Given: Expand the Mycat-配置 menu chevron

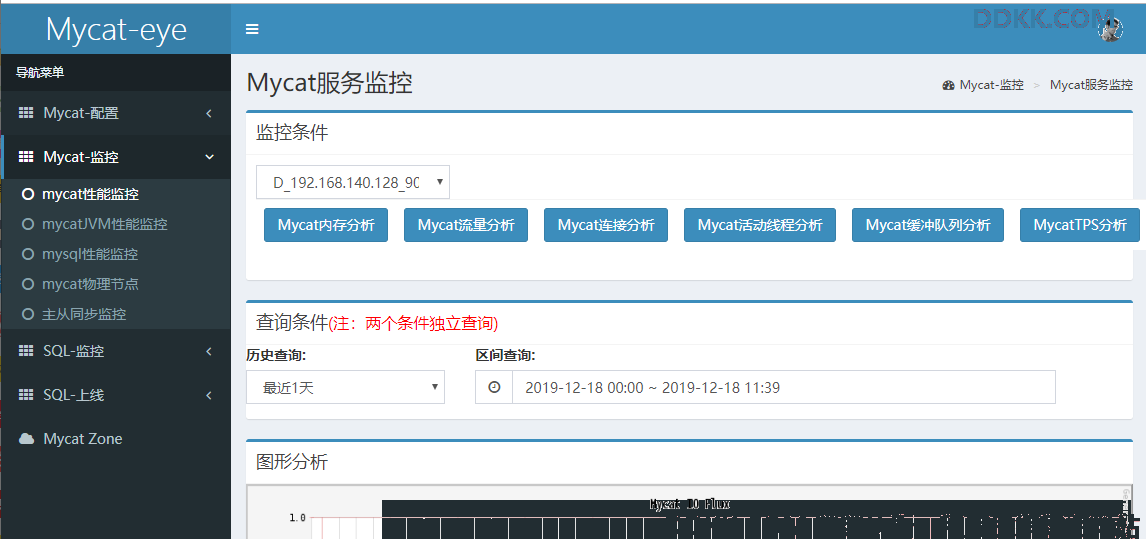Looking at the screenshot, I should click(x=209, y=113).
